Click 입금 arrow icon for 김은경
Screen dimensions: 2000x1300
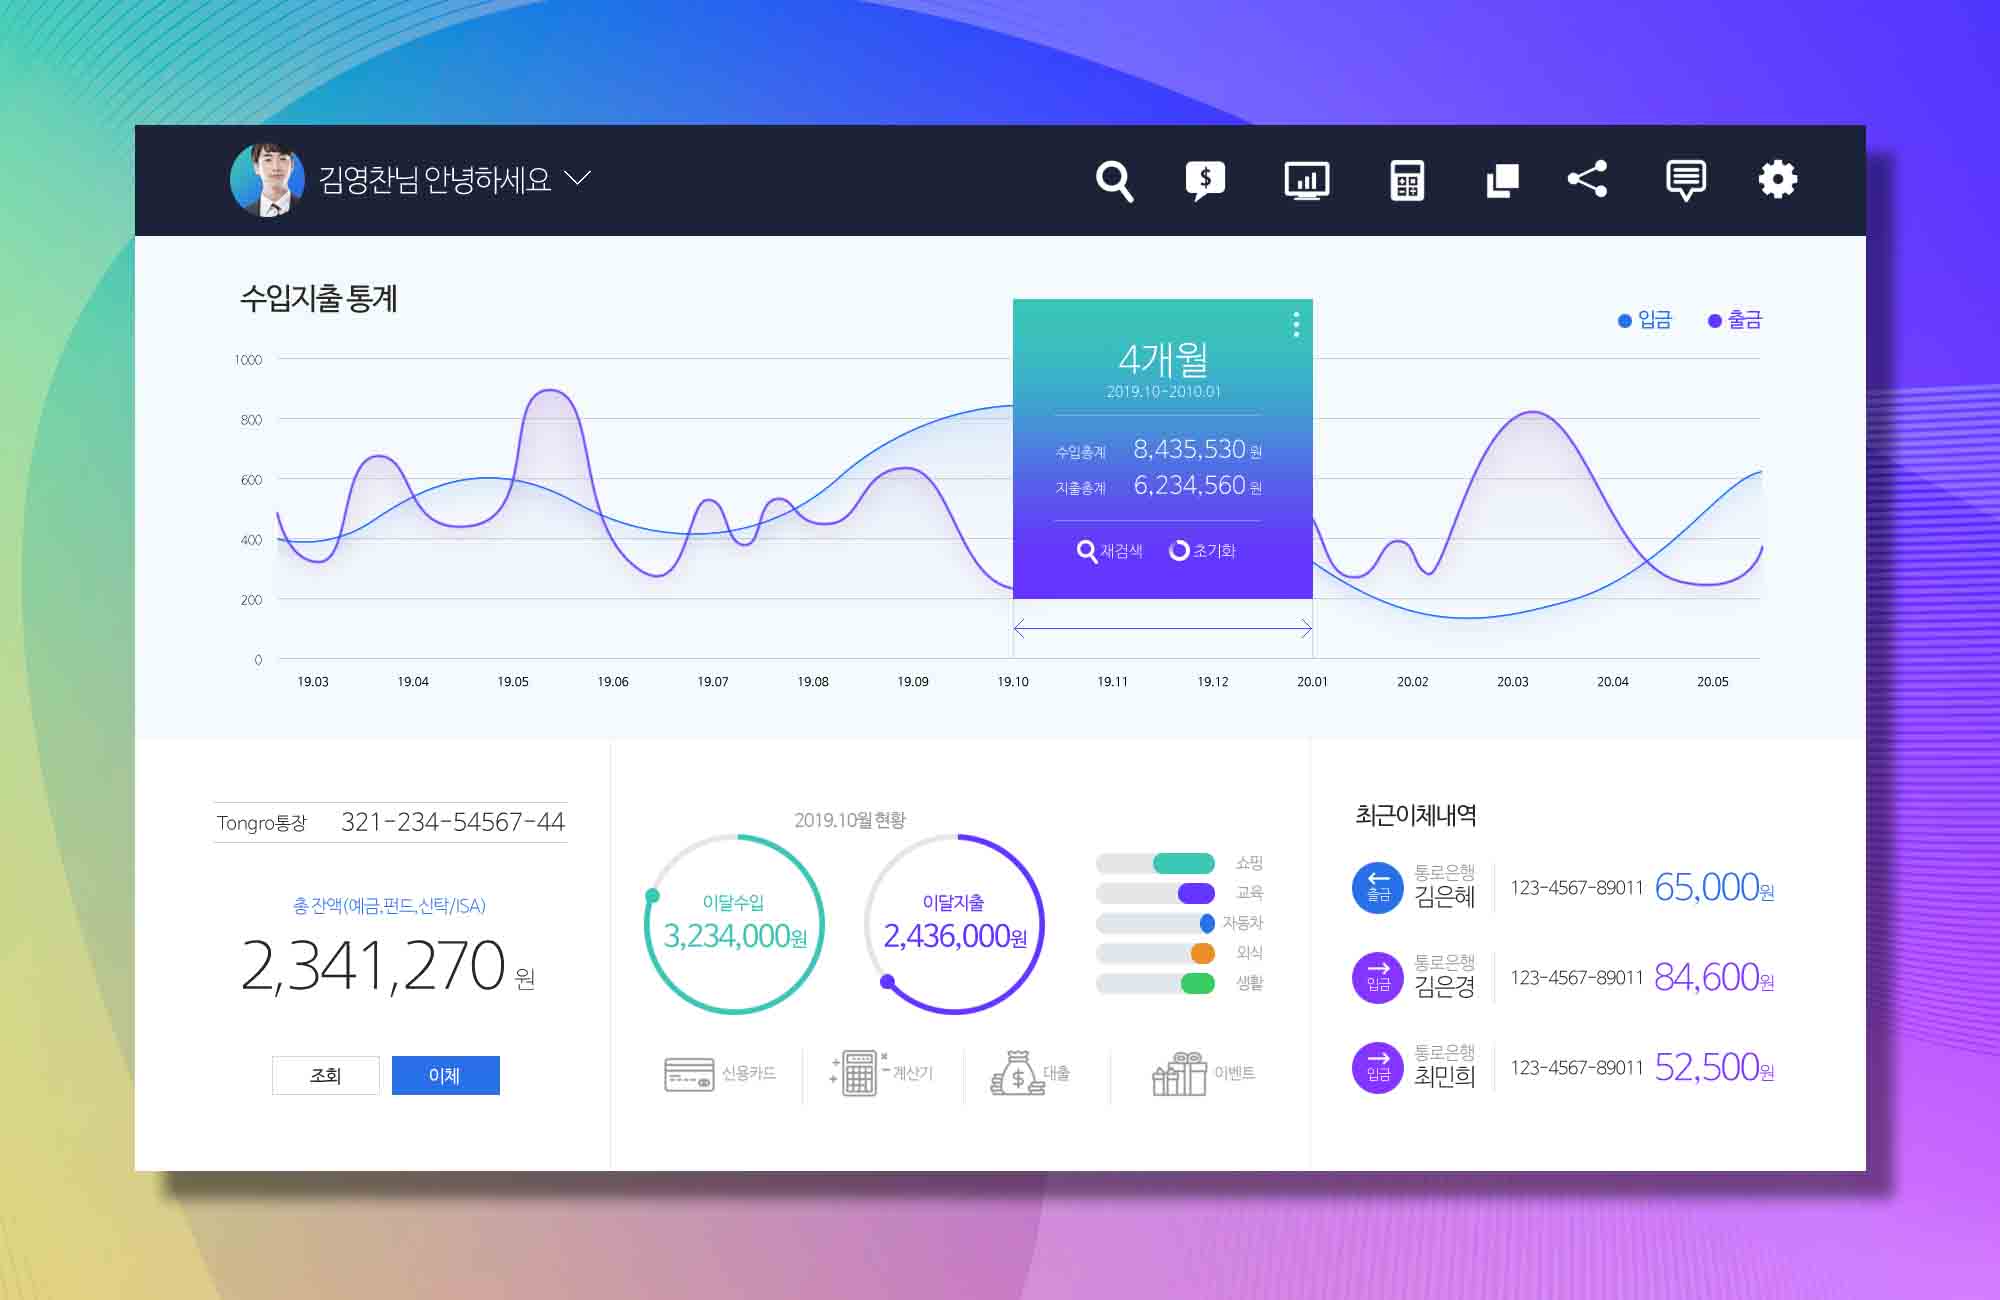[x=1378, y=978]
